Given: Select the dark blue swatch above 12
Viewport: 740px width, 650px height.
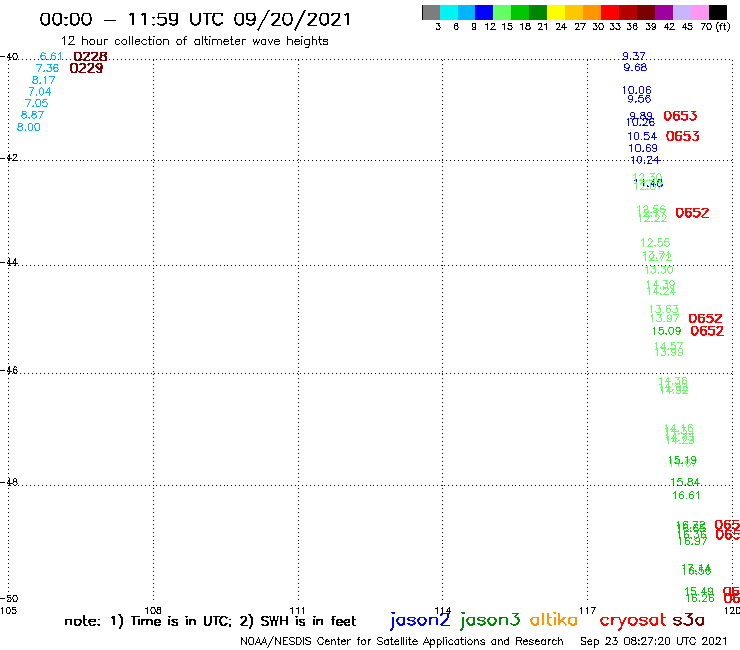Looking at the screenshot, I should coord(484,12).
